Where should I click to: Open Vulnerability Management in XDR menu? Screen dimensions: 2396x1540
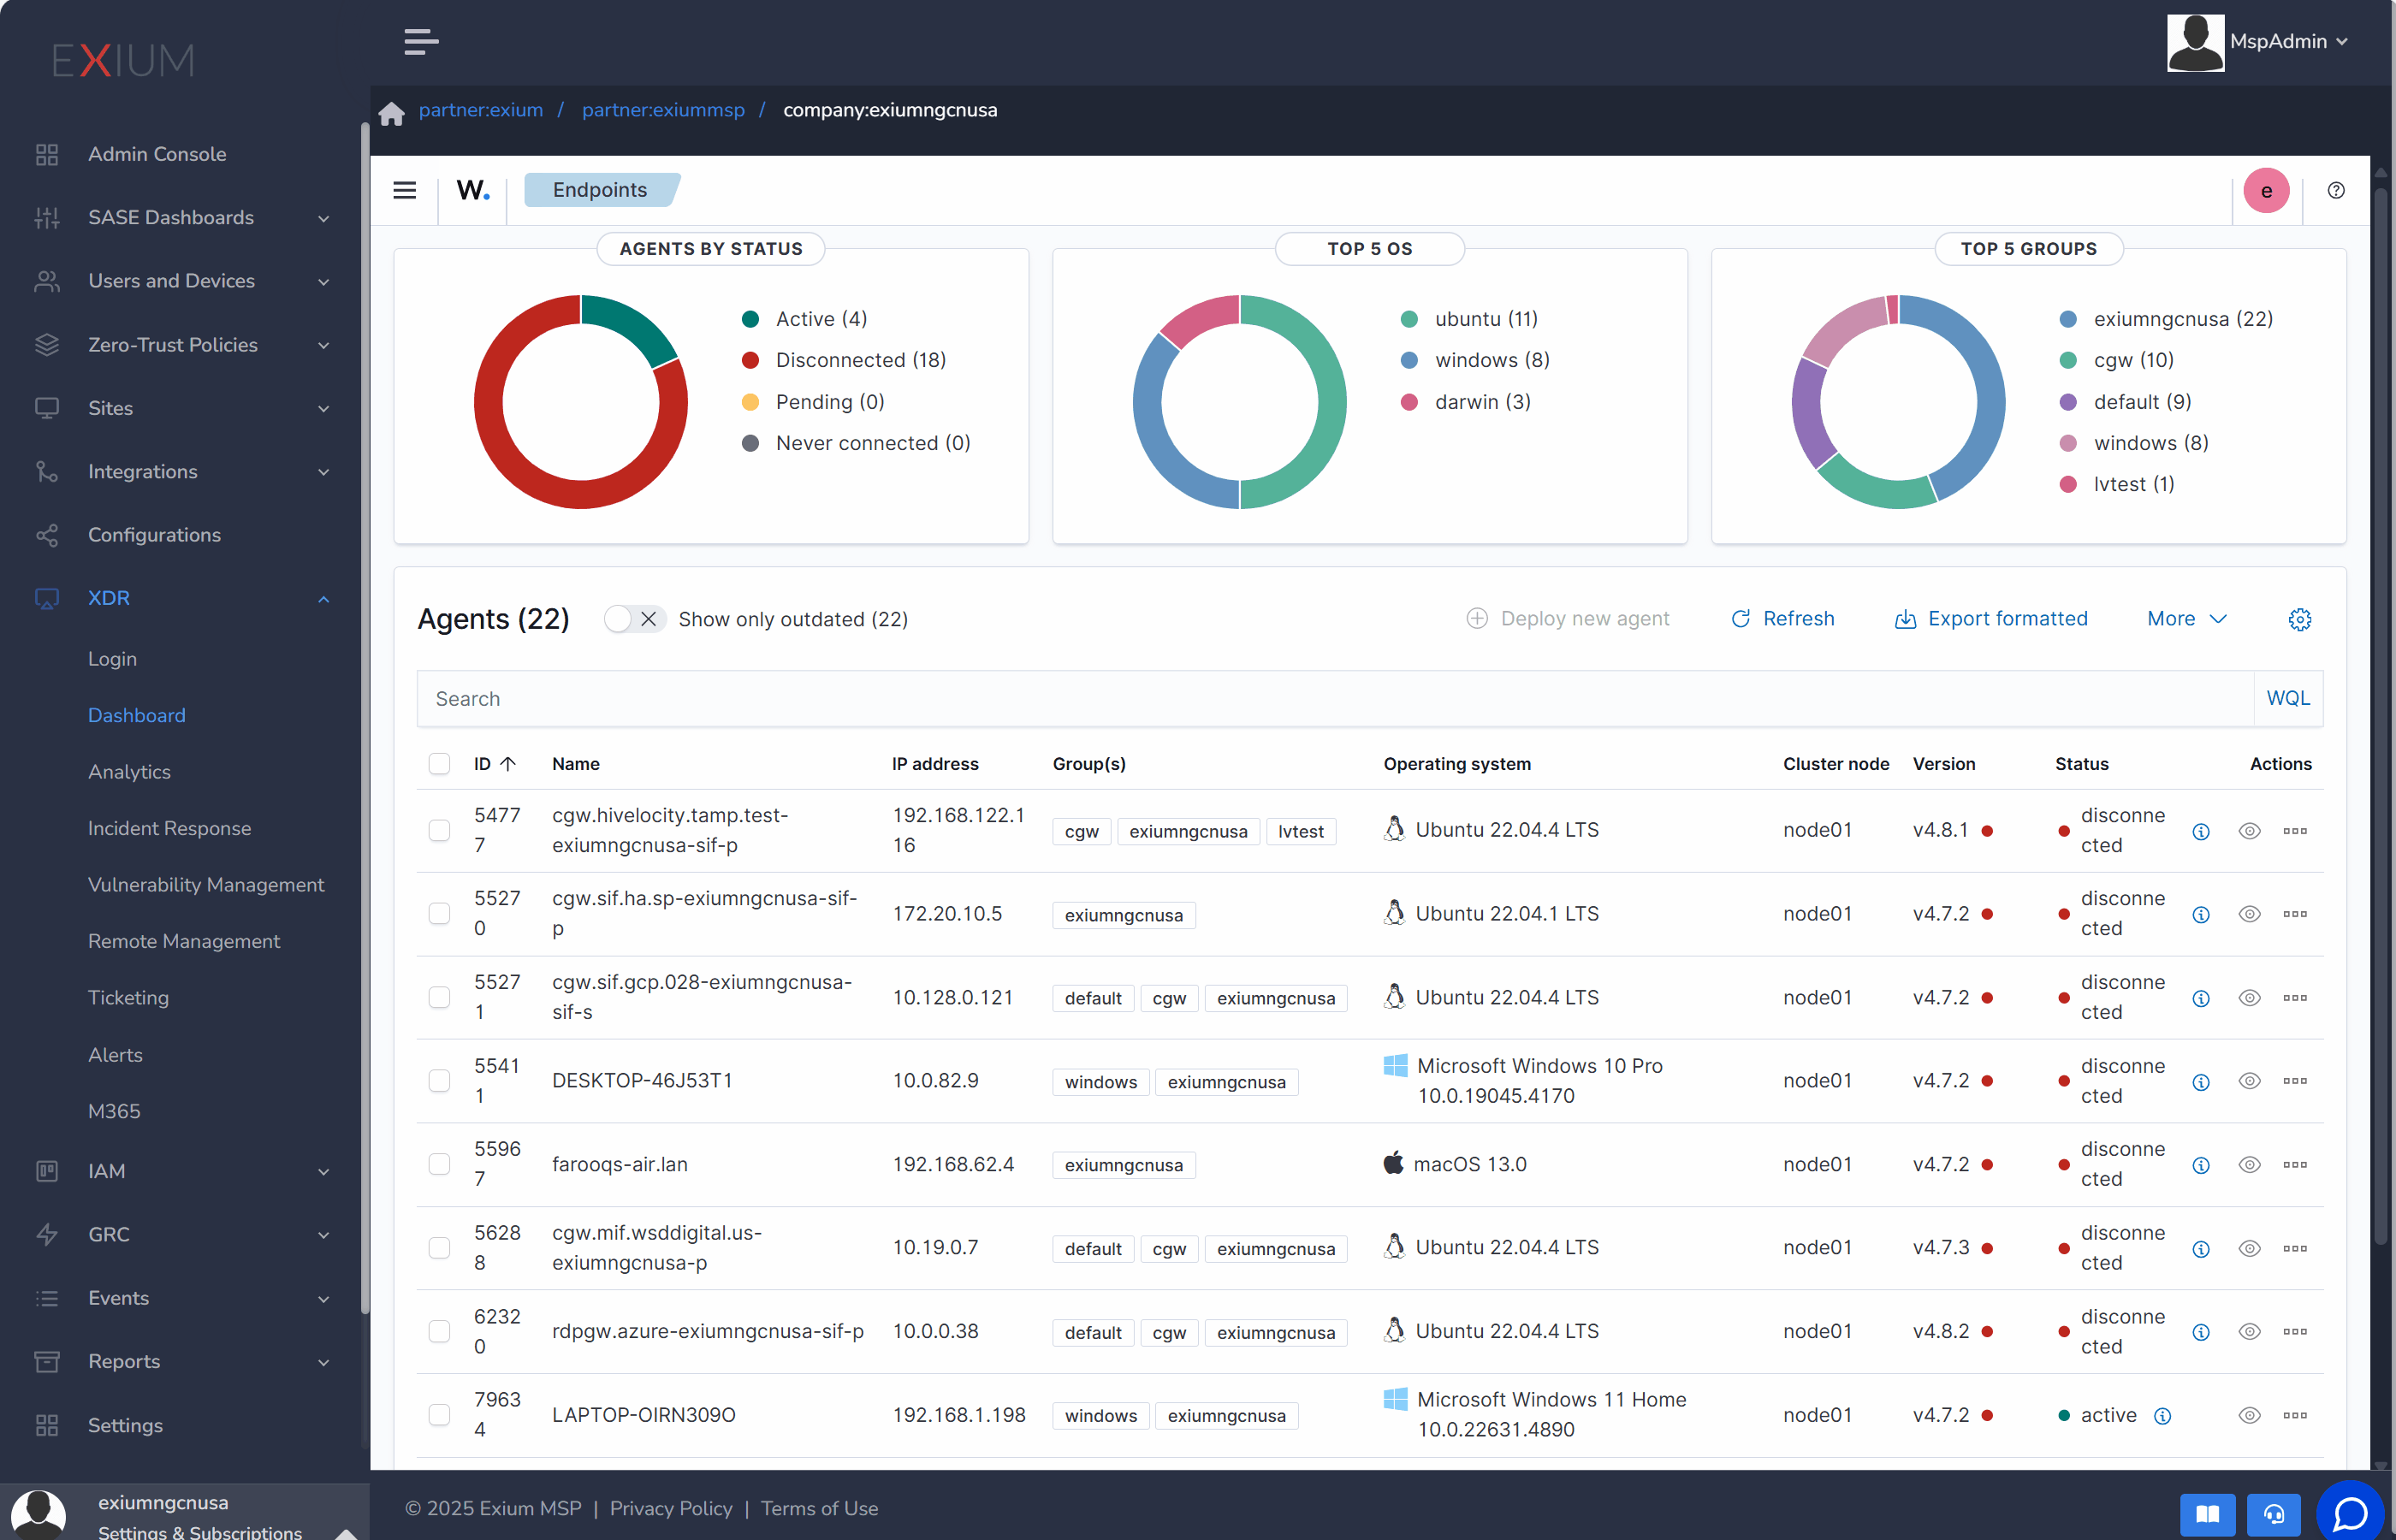click(x=206, y=884)
